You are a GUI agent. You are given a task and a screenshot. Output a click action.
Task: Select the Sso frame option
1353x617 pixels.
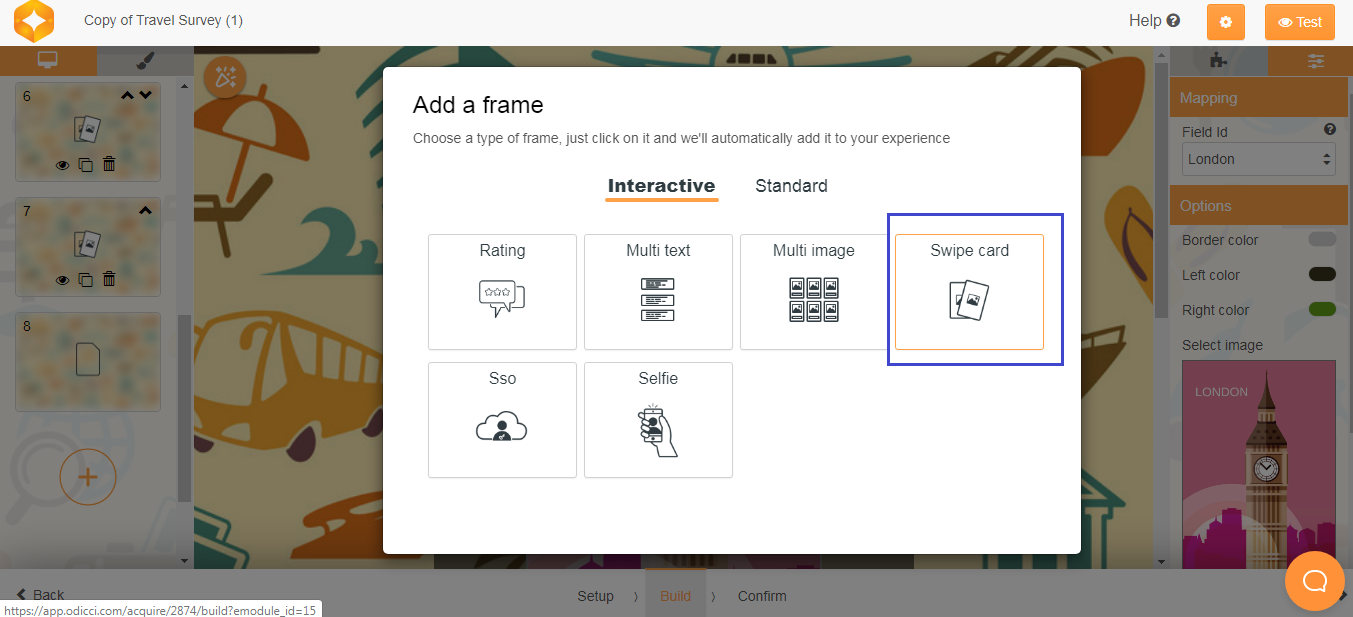[502, 419]
